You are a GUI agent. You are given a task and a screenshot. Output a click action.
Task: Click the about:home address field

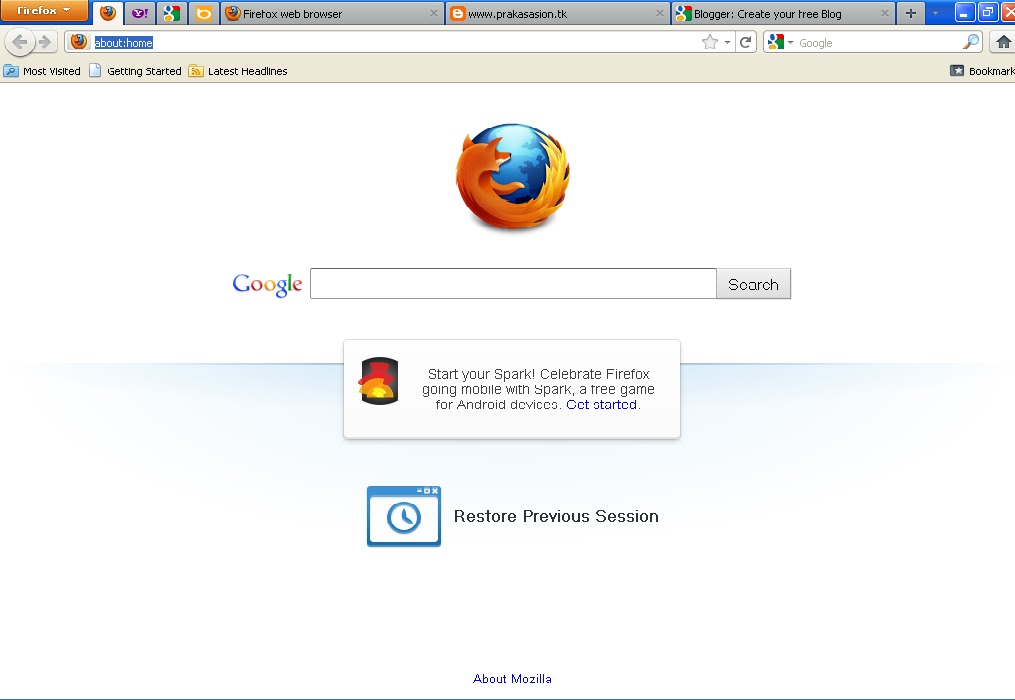395,43
